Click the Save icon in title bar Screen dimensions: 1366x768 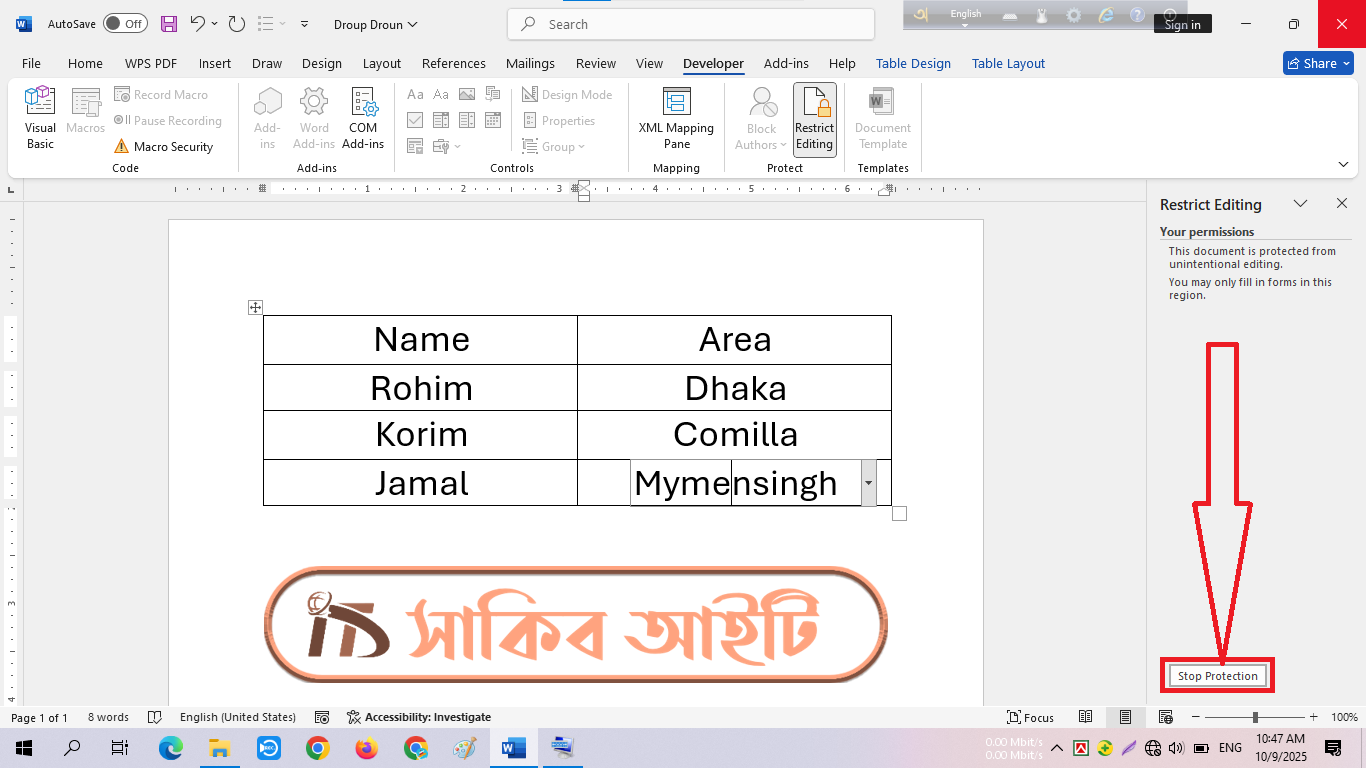[x=169, y=24]
